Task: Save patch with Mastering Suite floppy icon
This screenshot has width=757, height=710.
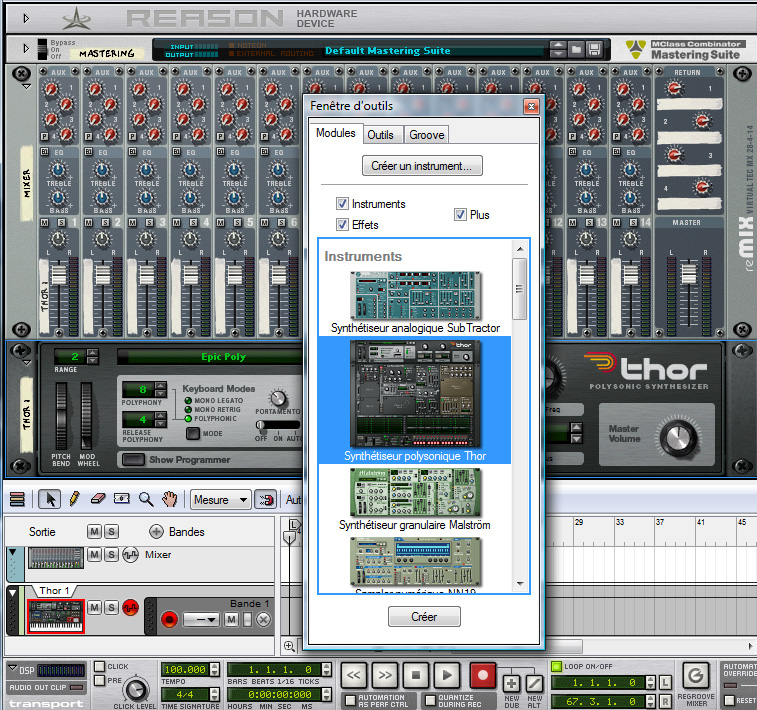Action: pyautogui.click(x=594, y=49)
